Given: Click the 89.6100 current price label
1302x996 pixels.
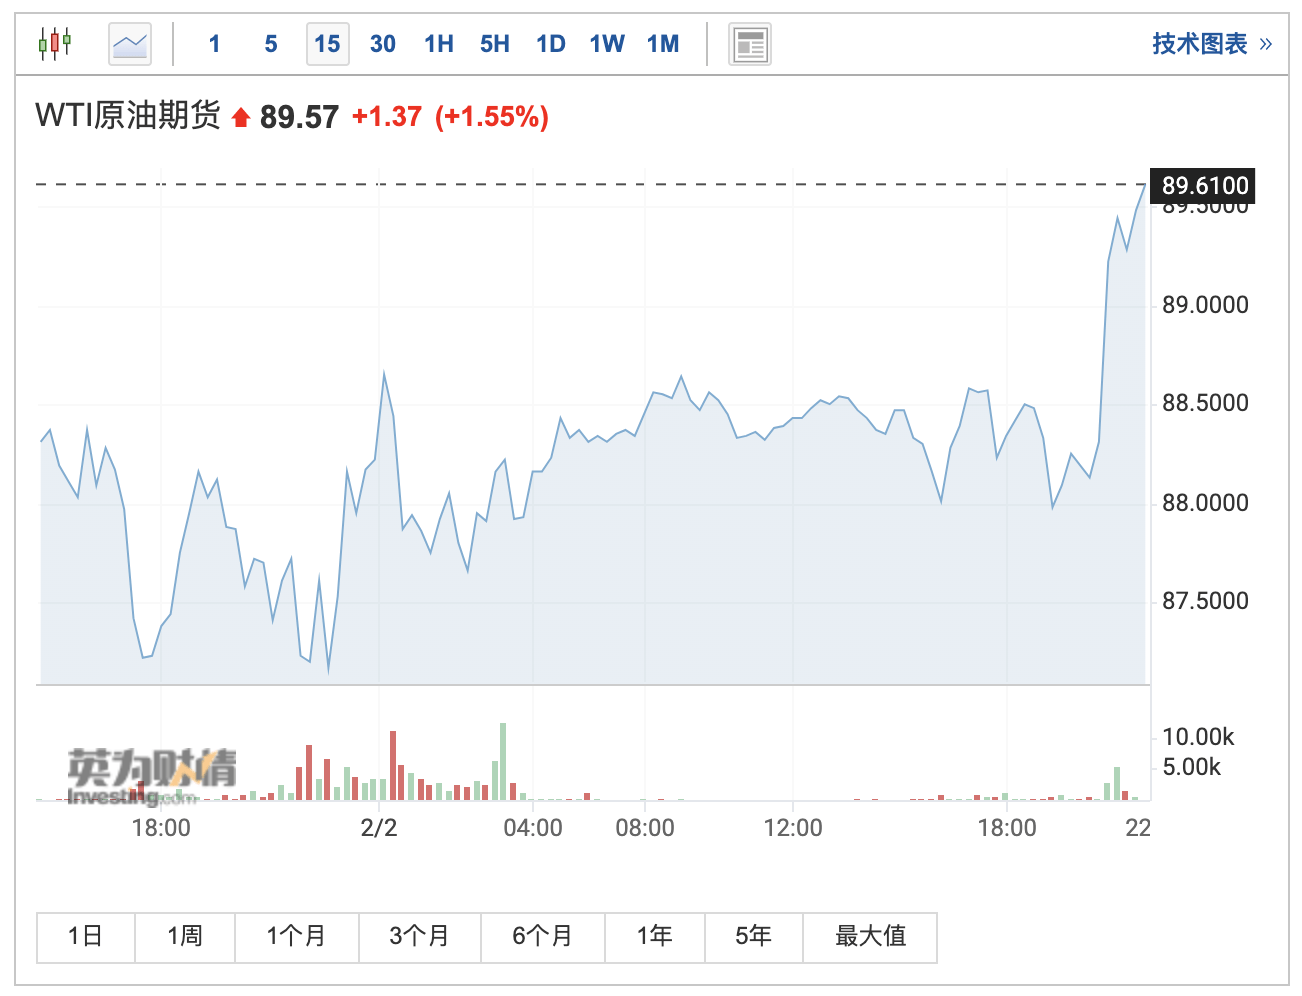Looking at the screenshot, I should click(x=1204, y=186).
